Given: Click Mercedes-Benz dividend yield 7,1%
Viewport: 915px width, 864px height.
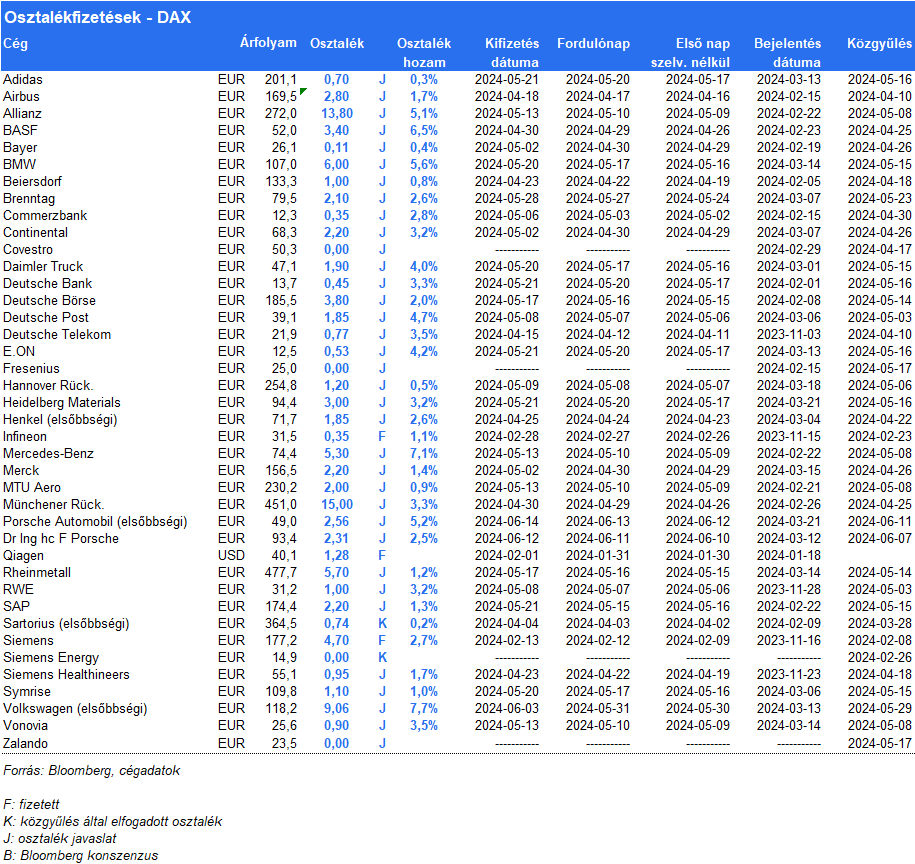Looking at the screenshot, I should tap(424, 453).
